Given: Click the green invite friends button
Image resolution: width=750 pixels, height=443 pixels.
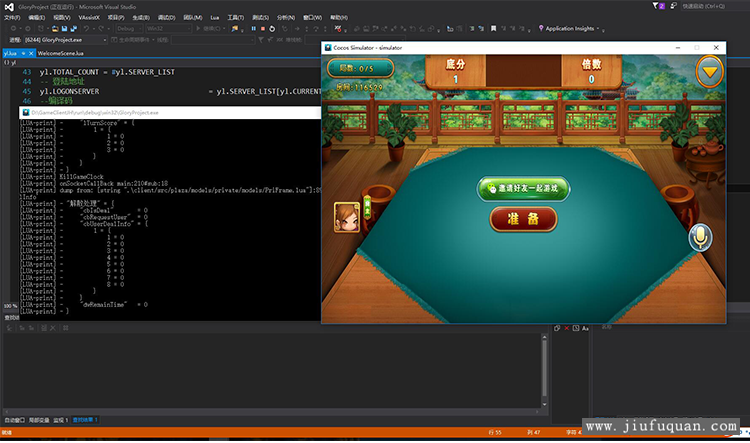Looking at the screenshot, I should coord(524,188).
